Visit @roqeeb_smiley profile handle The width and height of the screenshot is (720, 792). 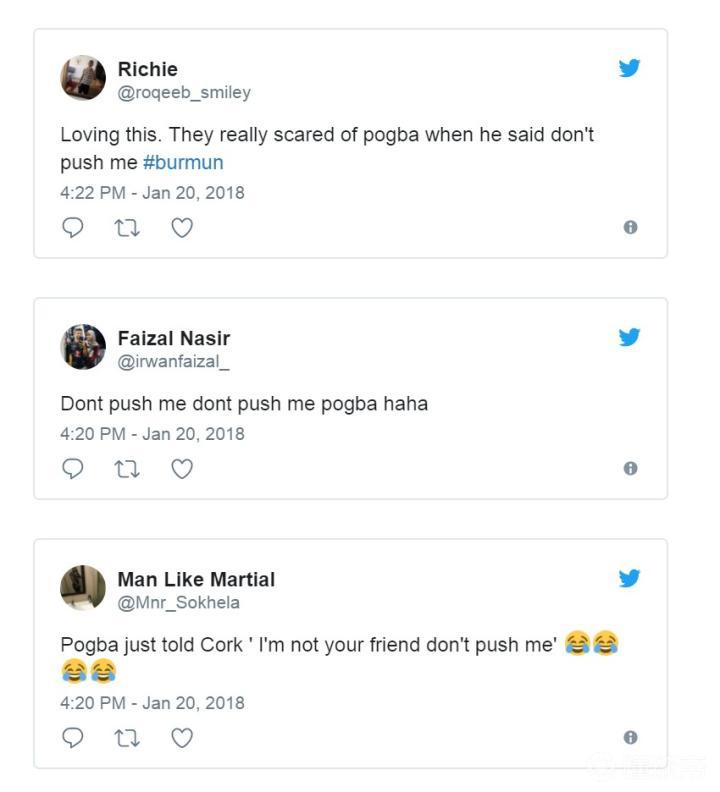[x=184, y=93]
